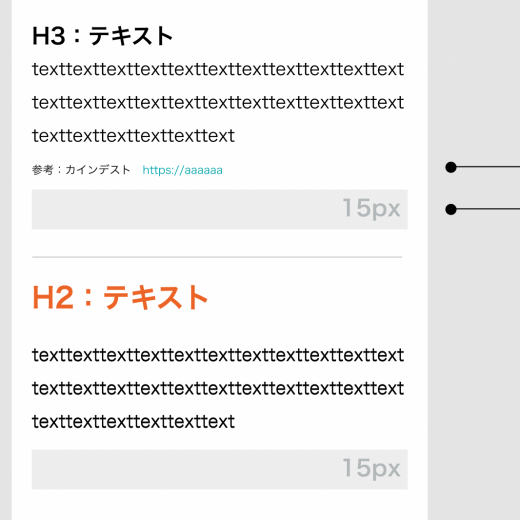
Task: Click the lower black annotation dot
Action: click(451, 209)
